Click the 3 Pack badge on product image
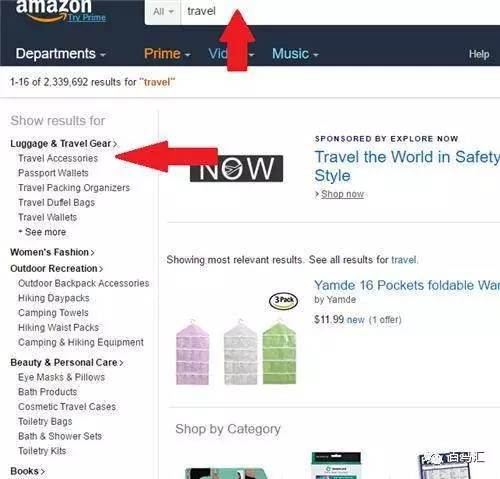 coord(283,301)
